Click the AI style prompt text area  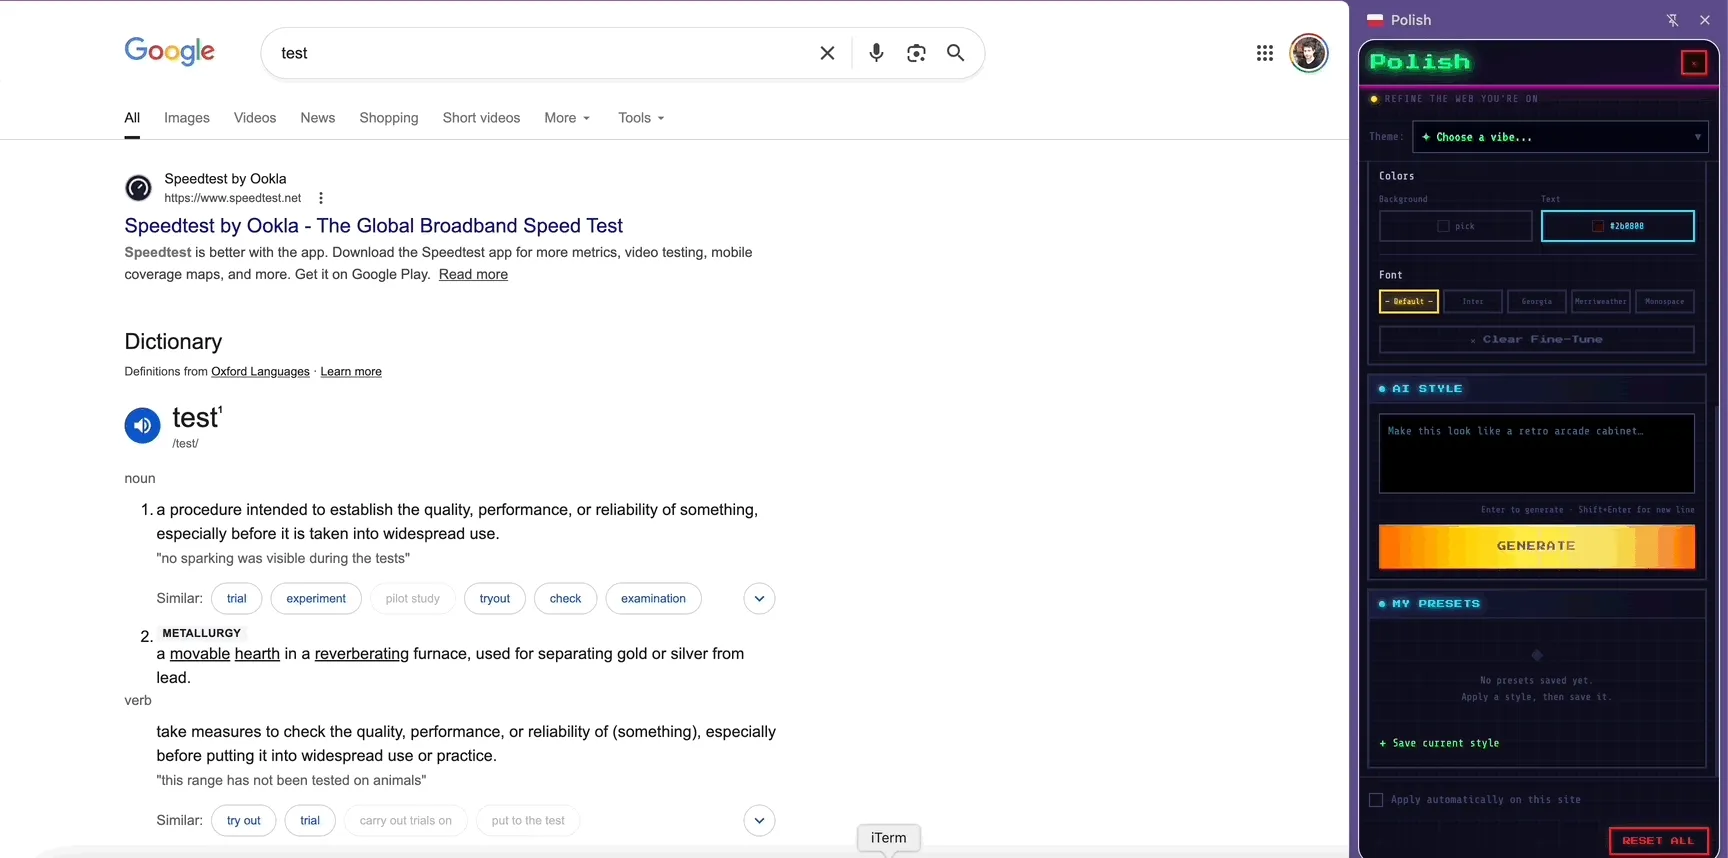(1536, 454)
